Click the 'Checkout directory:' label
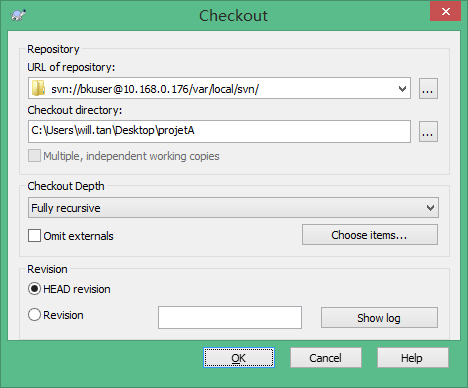Viewport: 468px width, 388px height. click(75, 110)
